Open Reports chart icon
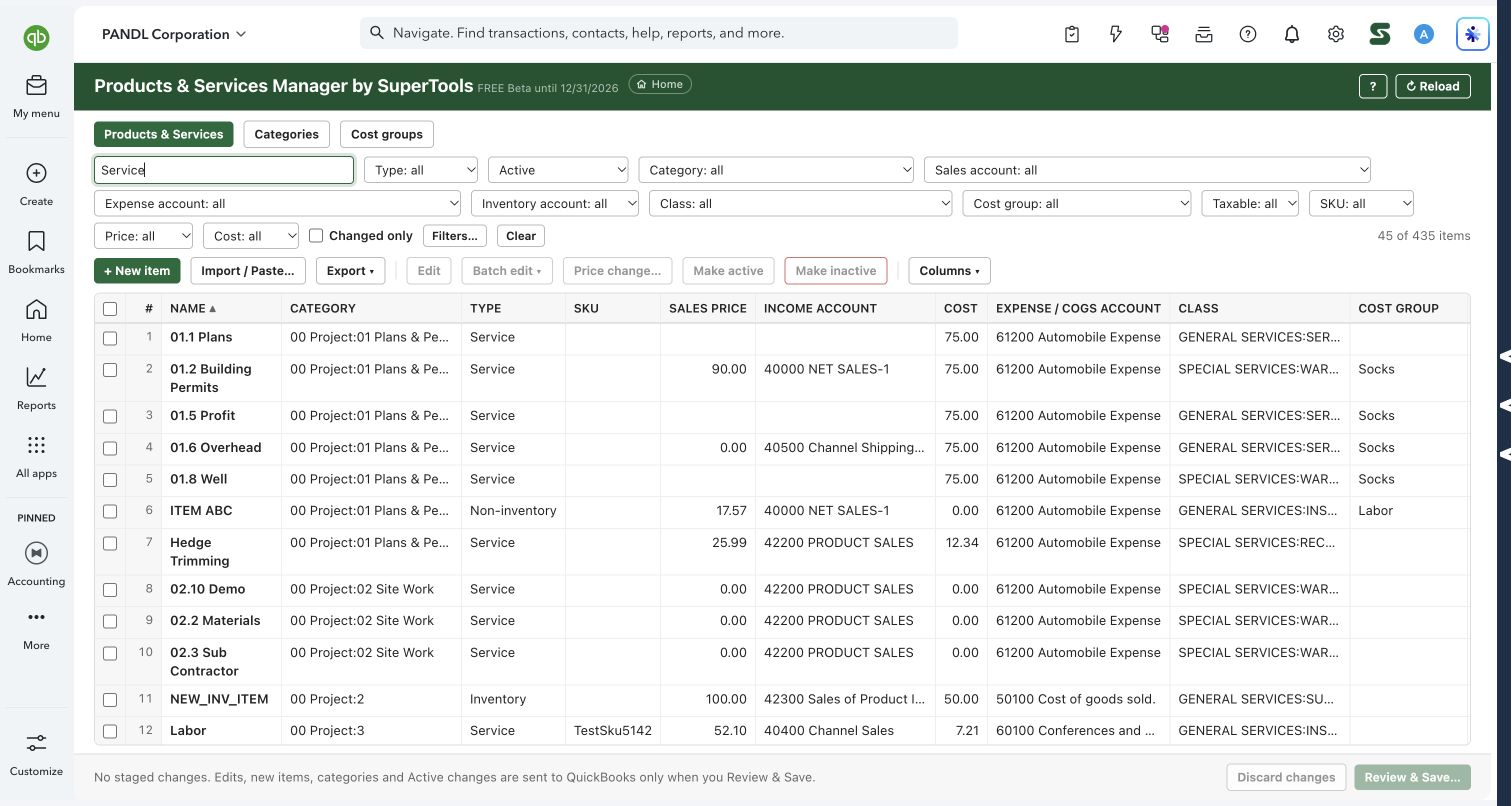Viewport: 1512px width, 806px height. tap(36, 377)
